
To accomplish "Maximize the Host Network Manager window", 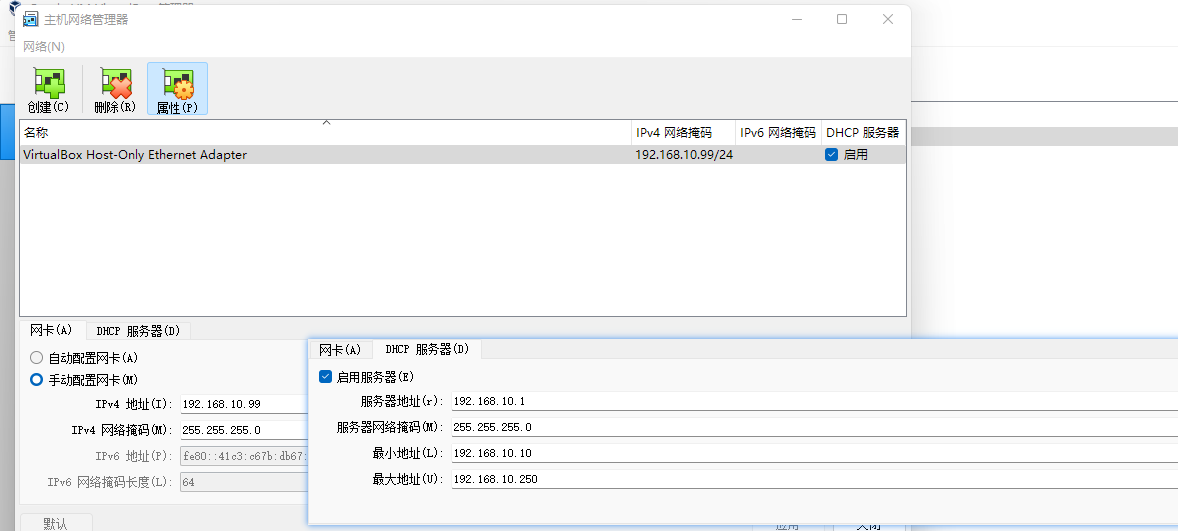I will tap(842, 20).
